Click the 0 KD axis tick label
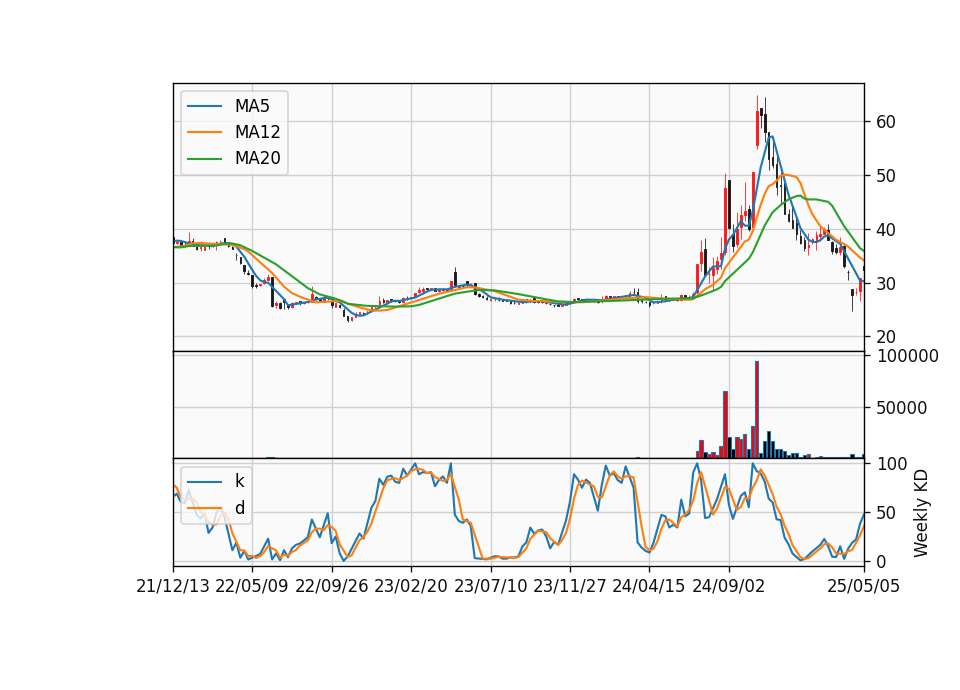 [x=881, y=561]
